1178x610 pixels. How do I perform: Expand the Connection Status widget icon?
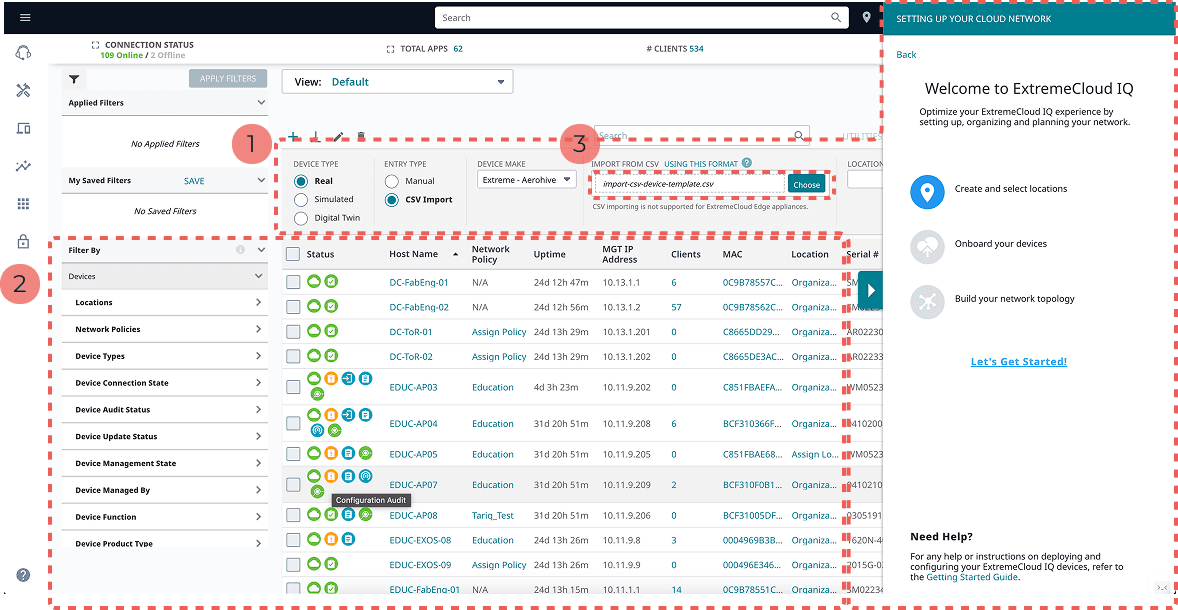coord(95,45)
